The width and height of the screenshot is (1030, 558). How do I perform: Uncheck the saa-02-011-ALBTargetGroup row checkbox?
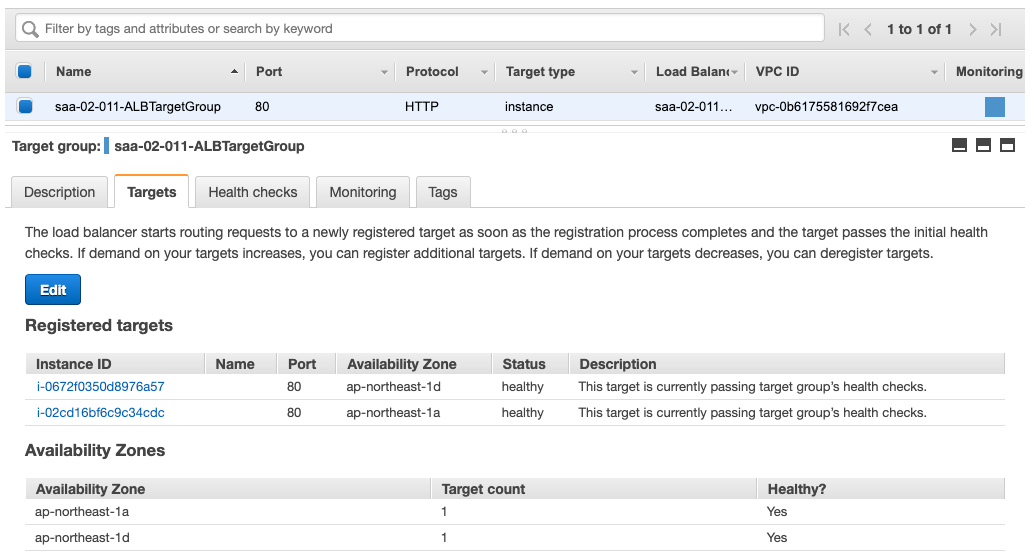pyautogui.click(x=25, y=106)
